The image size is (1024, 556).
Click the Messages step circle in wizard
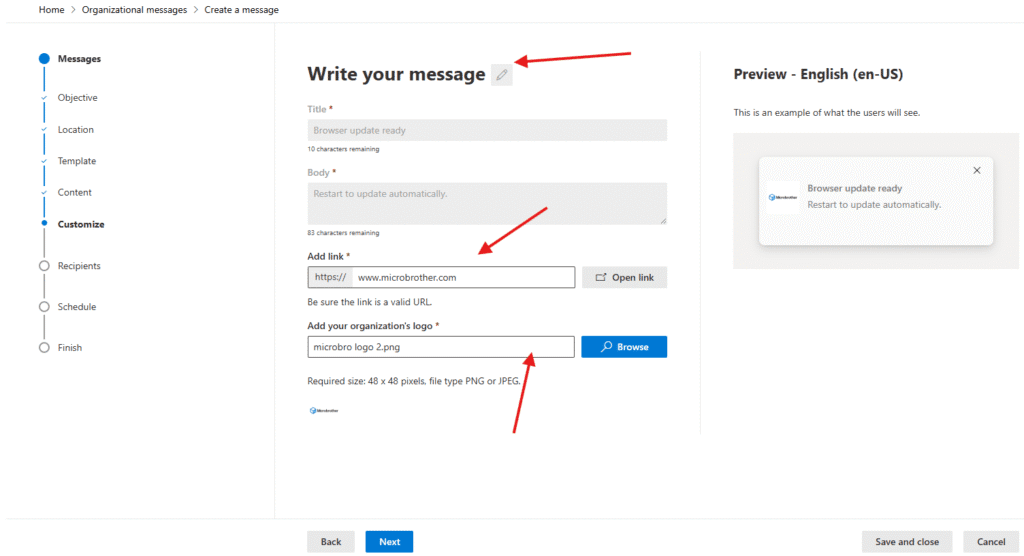click(44, 59)
